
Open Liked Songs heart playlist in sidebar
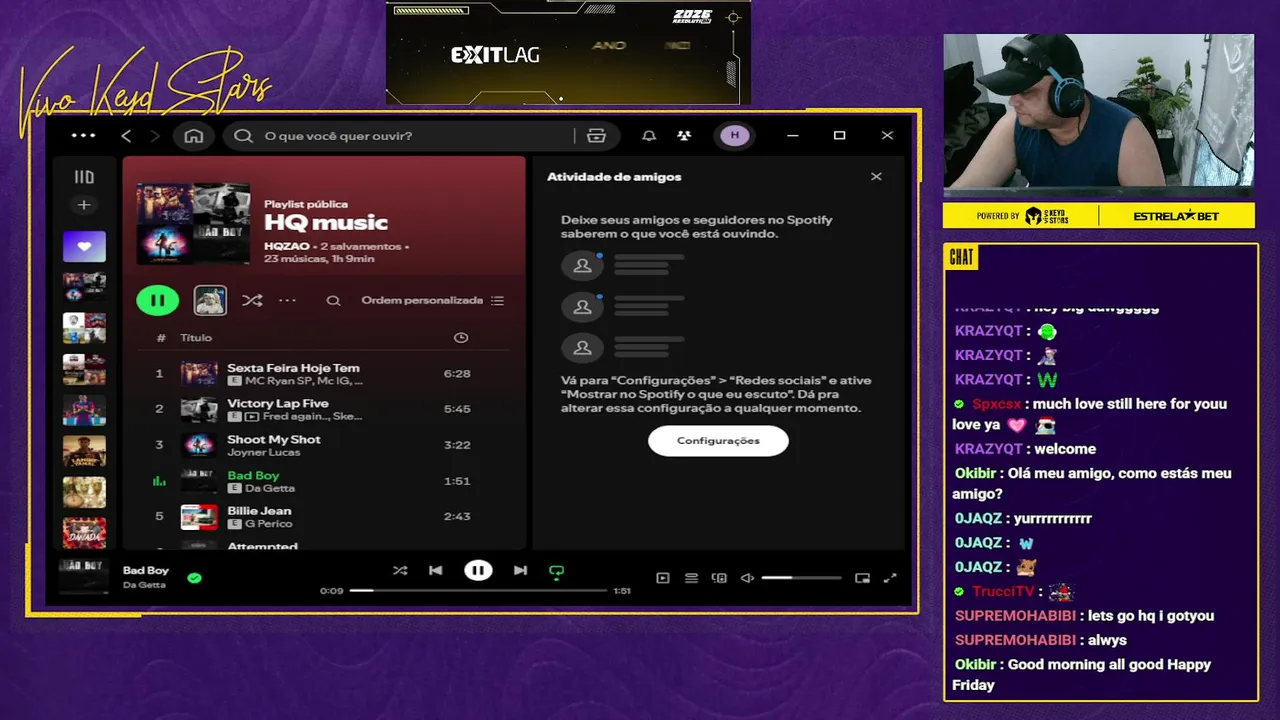point(84,246)
